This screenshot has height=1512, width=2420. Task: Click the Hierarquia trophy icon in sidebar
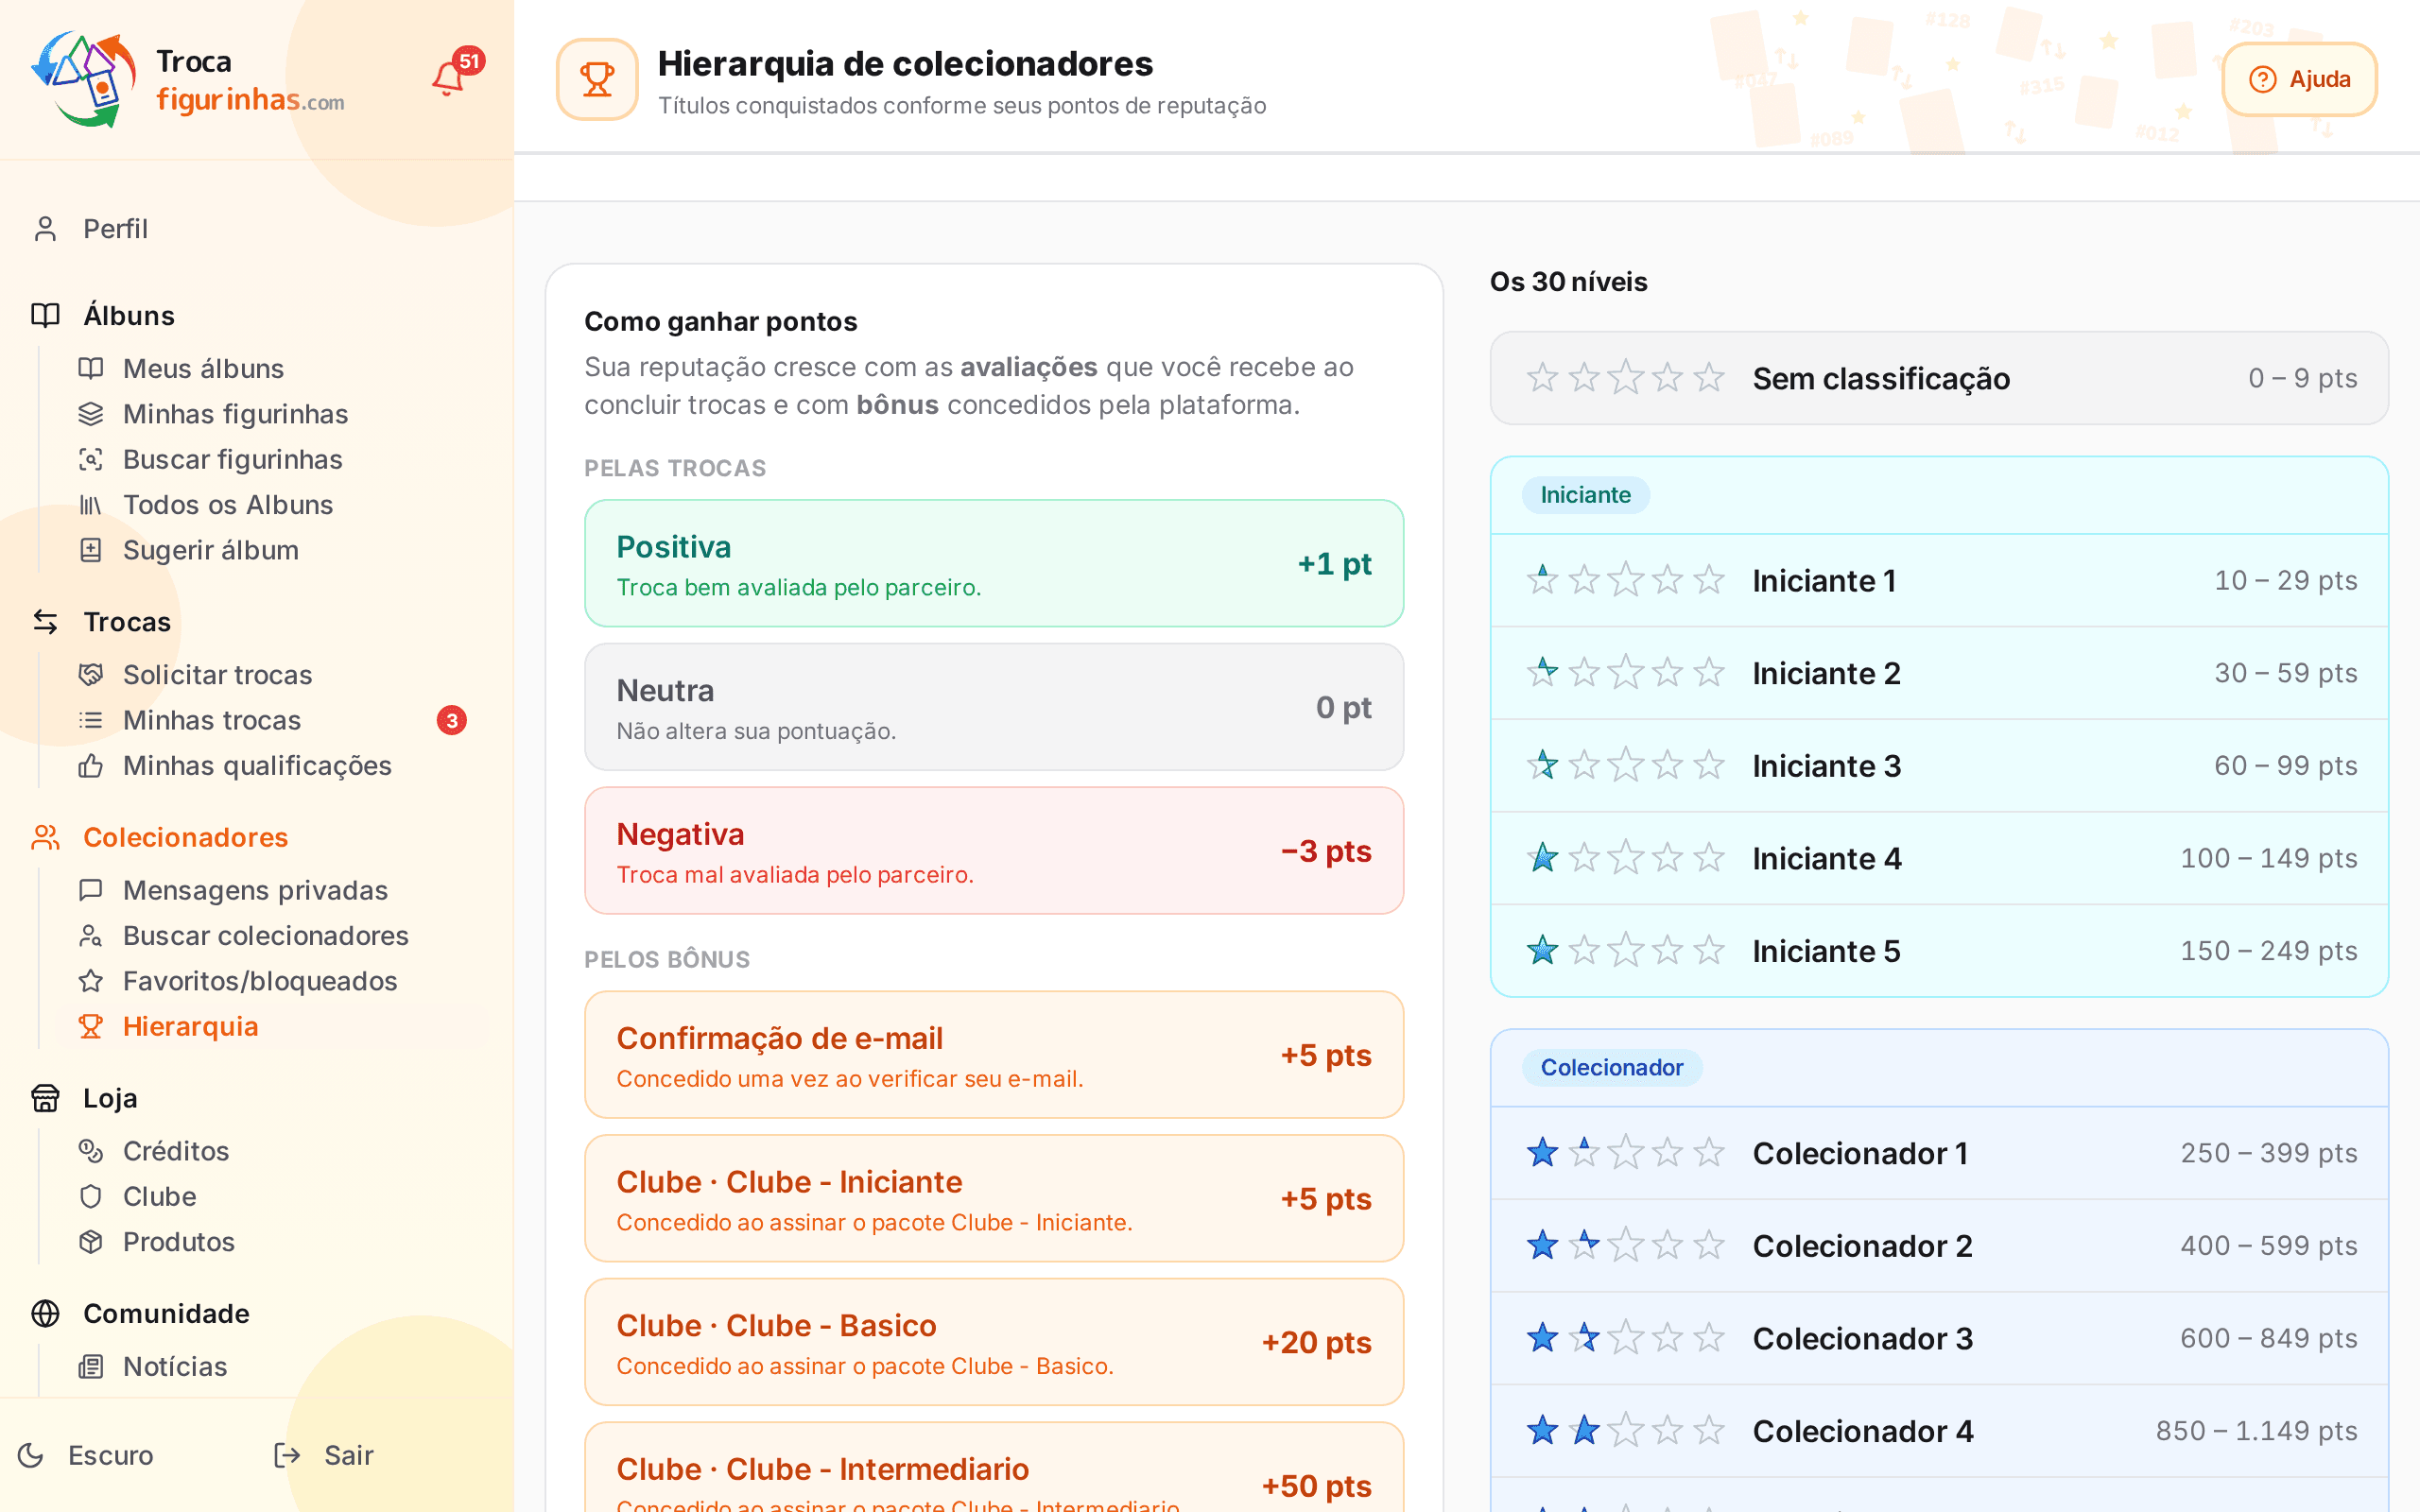tap(91, 1027)
